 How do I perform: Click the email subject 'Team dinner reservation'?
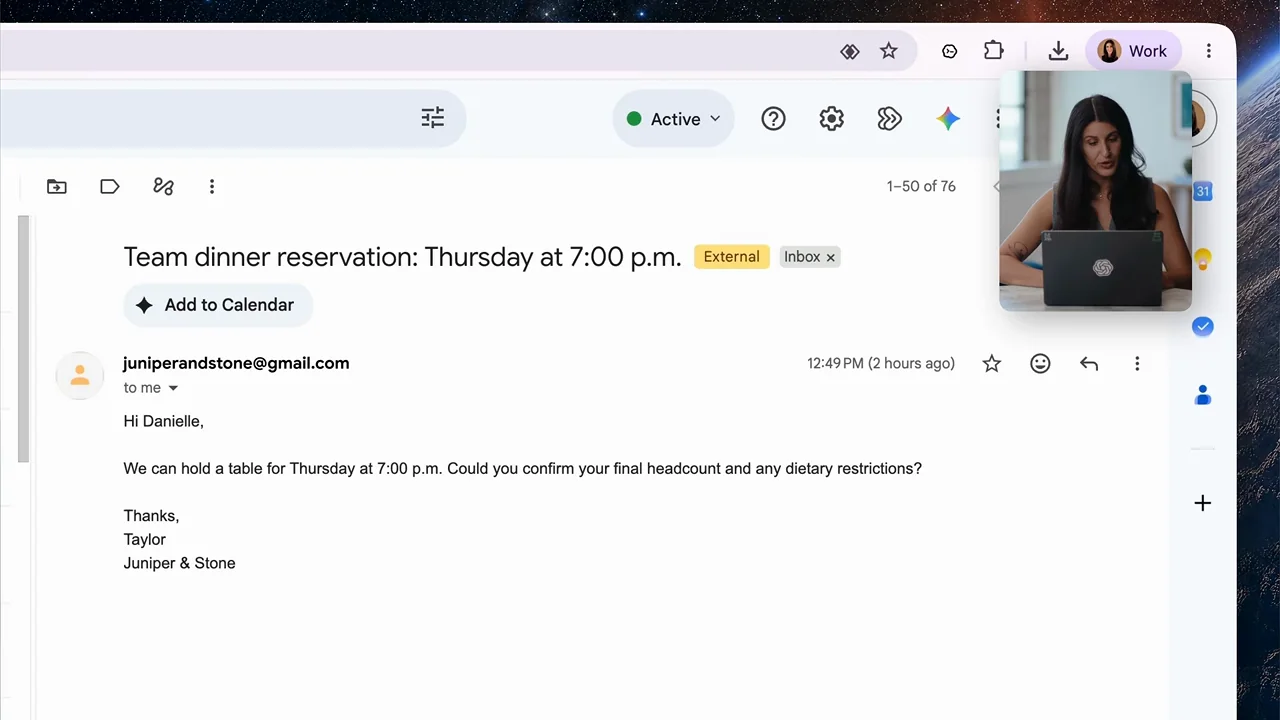[x=402, y=257]
